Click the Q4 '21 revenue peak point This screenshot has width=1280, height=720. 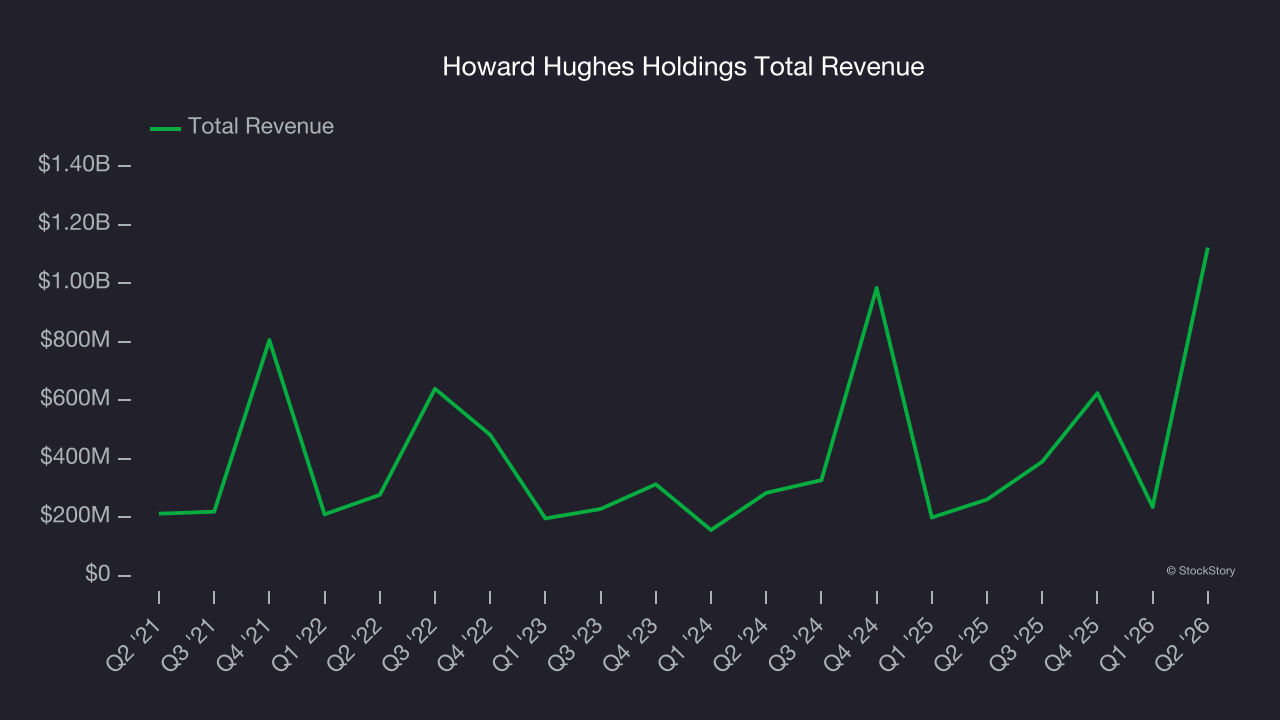click(269, 339)
